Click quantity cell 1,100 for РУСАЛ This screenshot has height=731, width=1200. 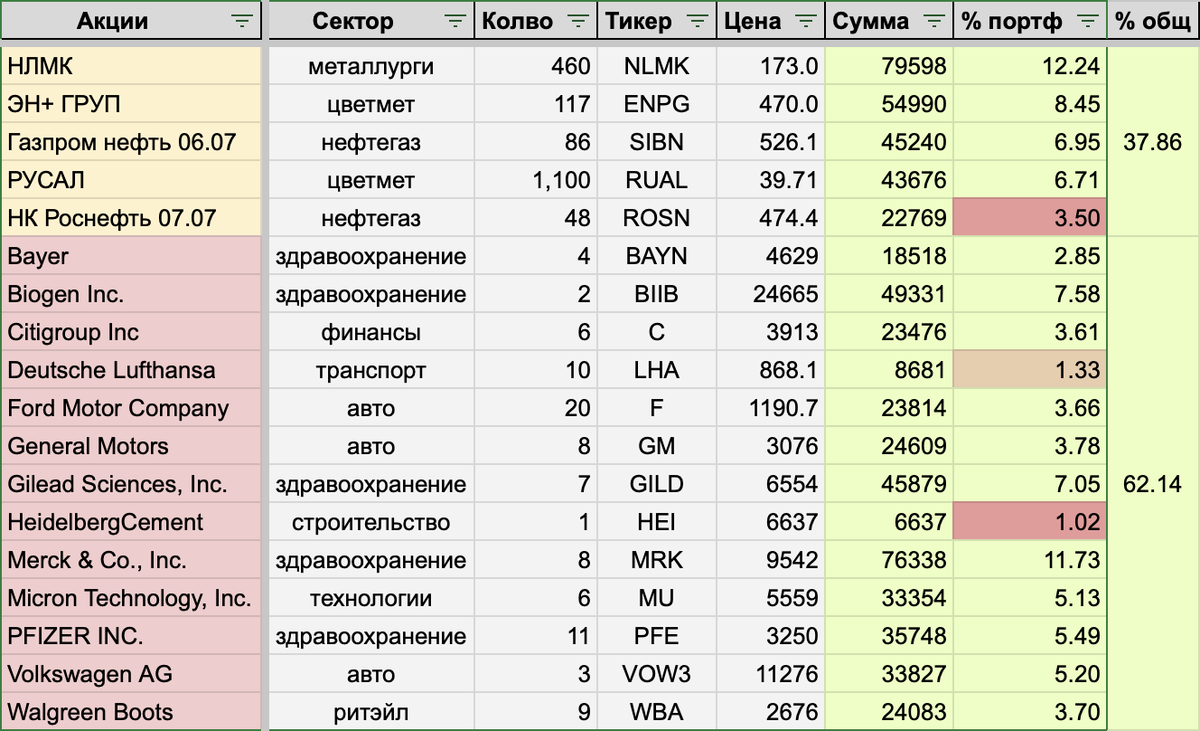tap(535, 181)
